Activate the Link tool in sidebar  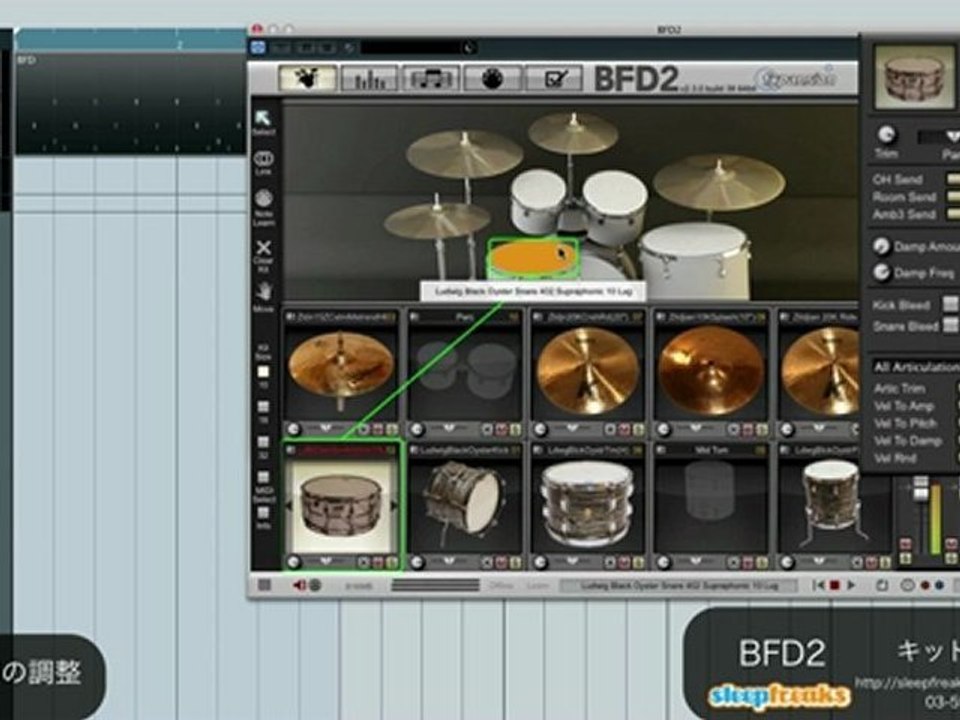(263, 162)
